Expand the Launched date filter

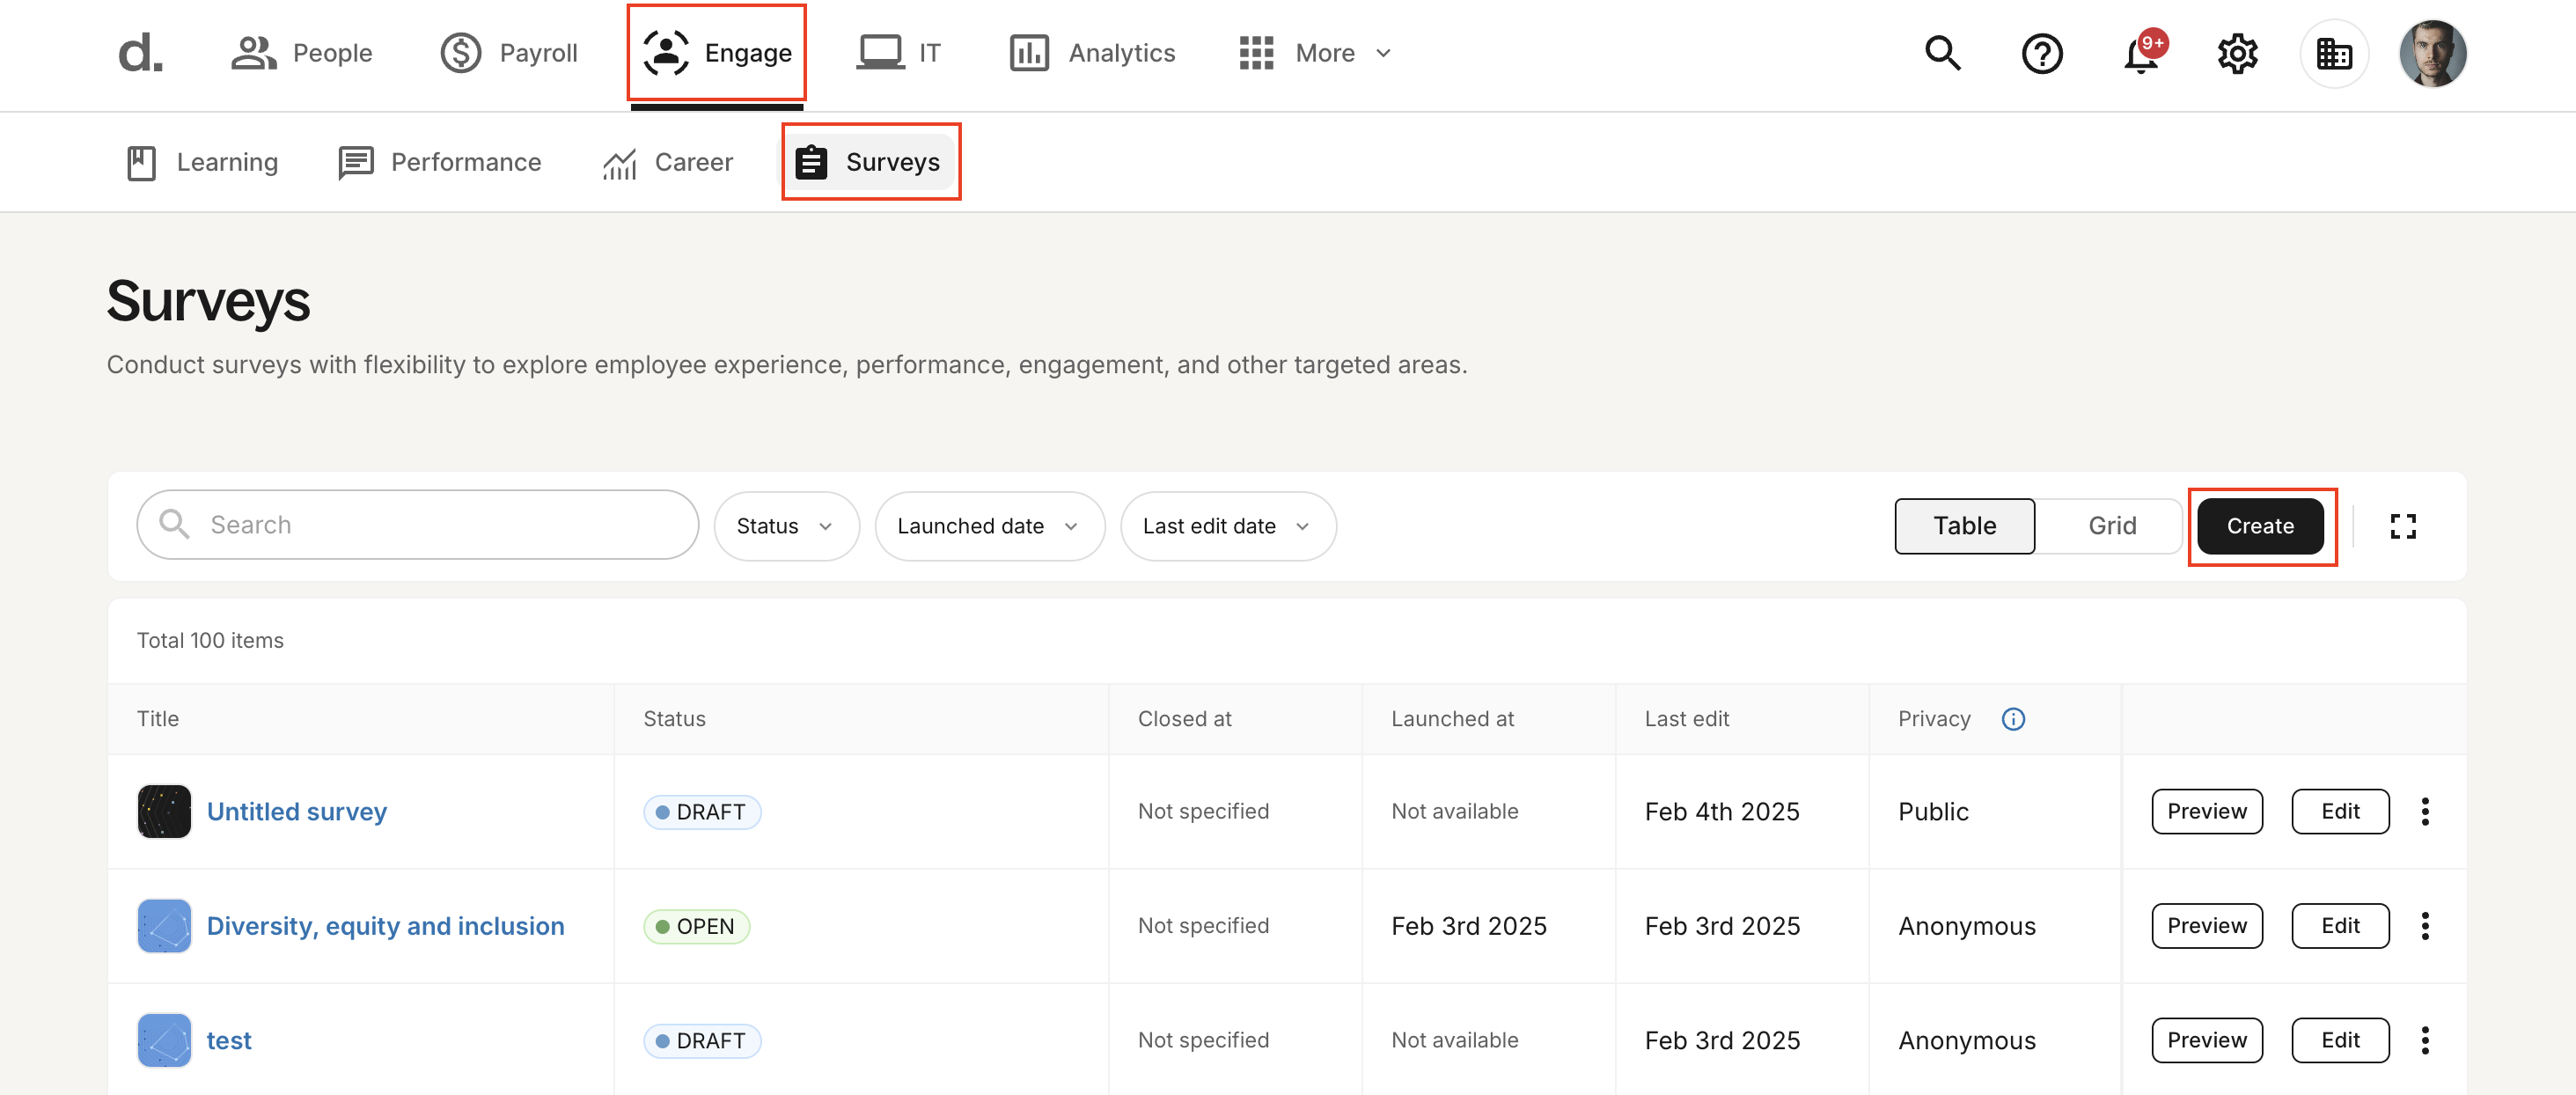point(988,526)
